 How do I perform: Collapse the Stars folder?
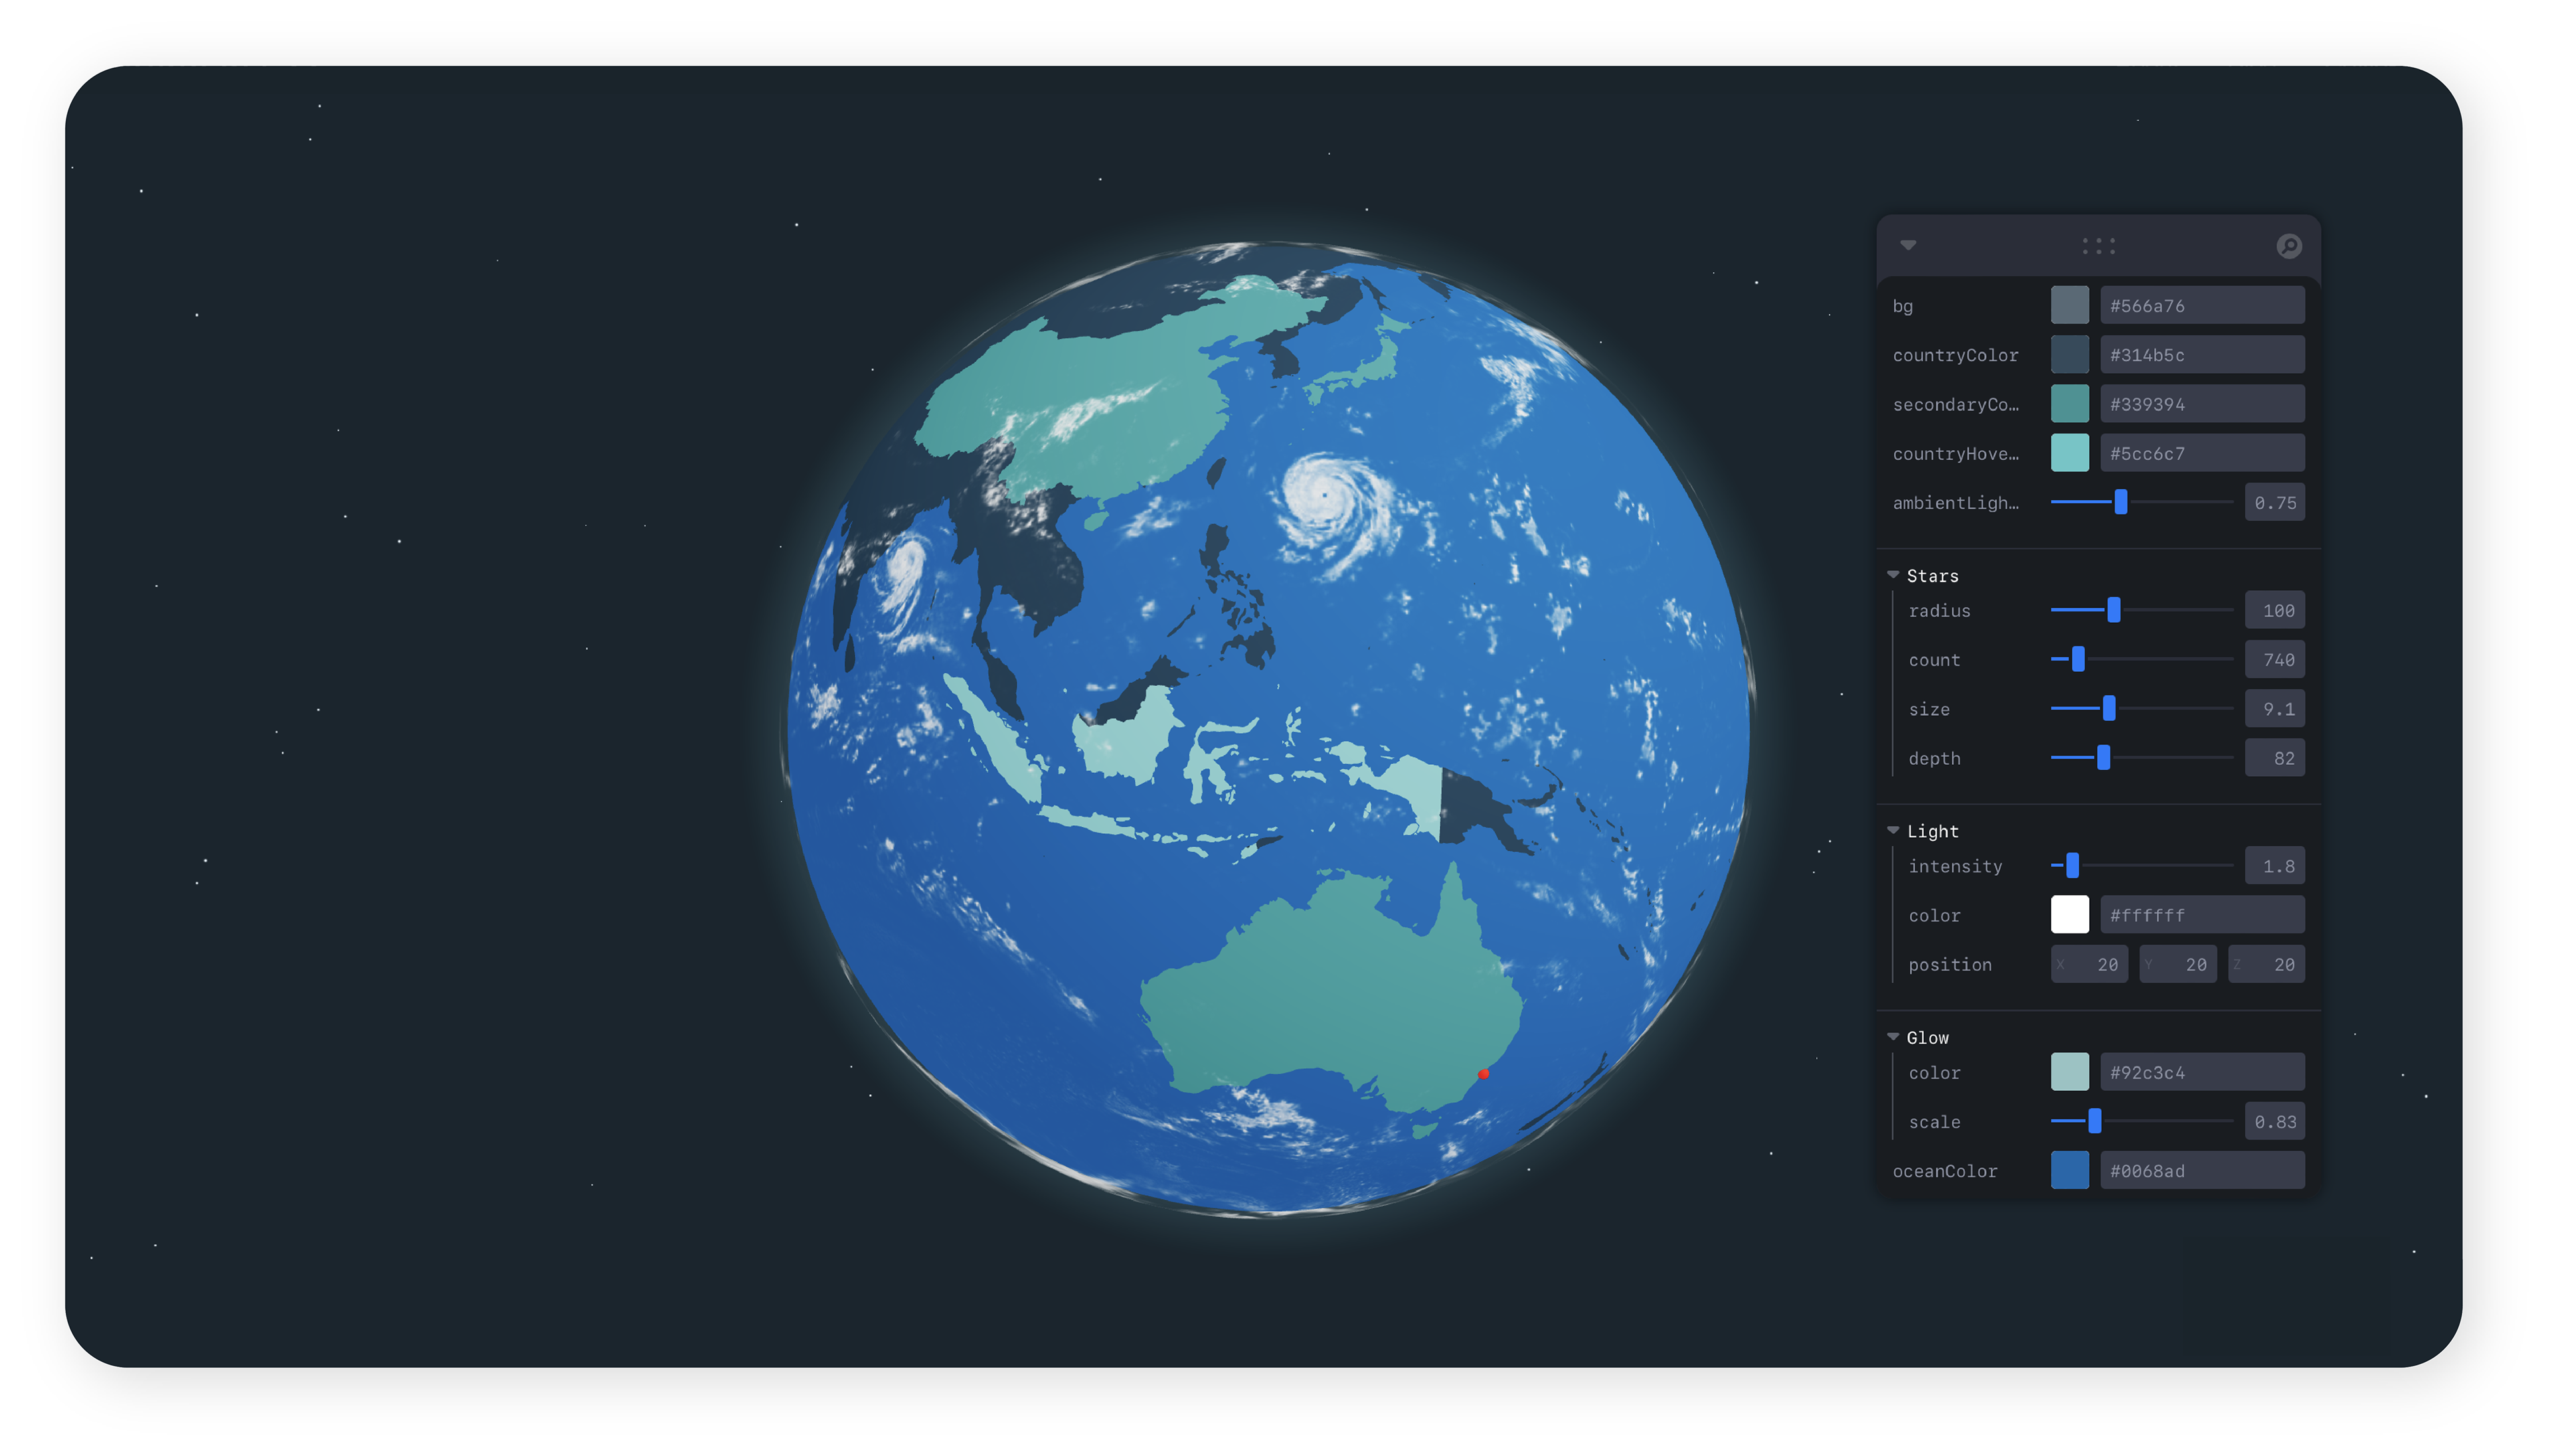[1893, 575]
